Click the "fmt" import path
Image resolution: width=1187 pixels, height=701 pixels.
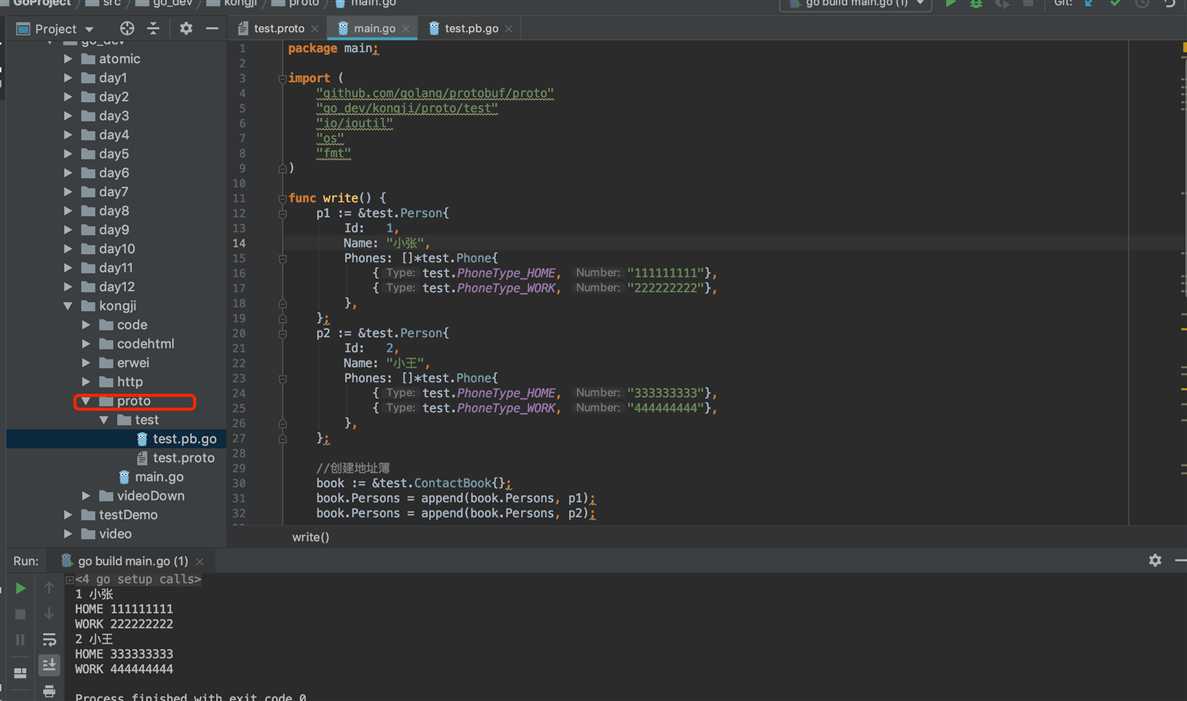(x=334, y=153)
